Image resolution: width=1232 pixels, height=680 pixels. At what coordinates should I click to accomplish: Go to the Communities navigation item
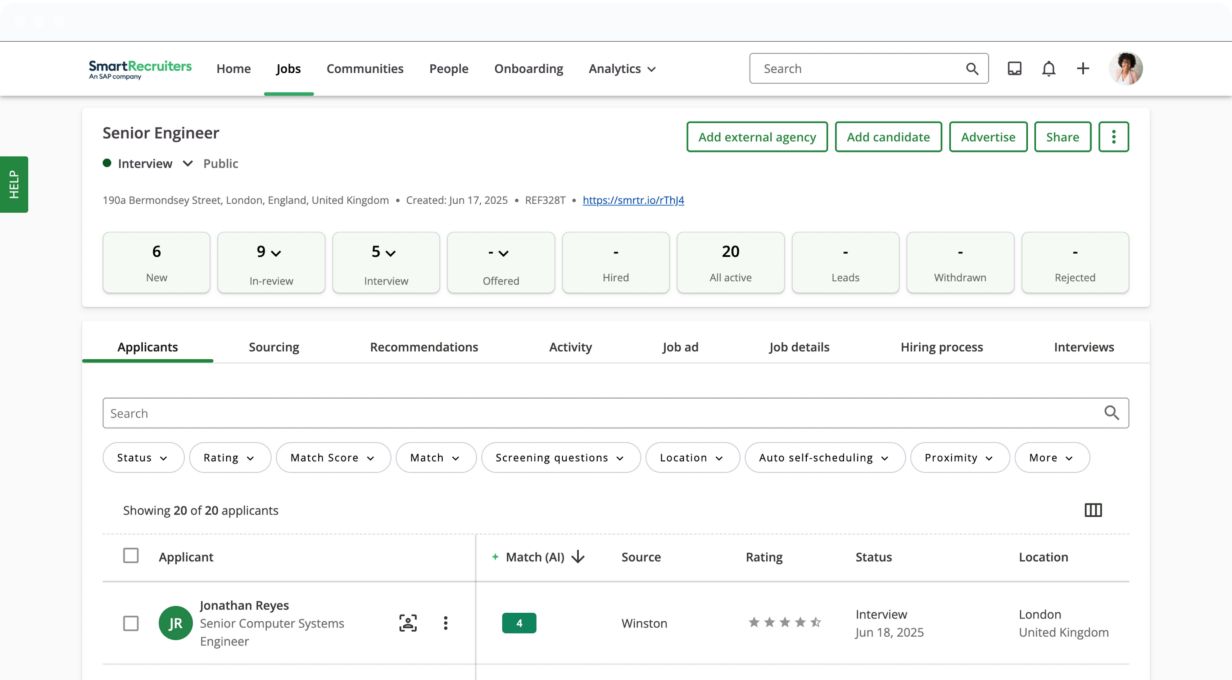point(365,69)
